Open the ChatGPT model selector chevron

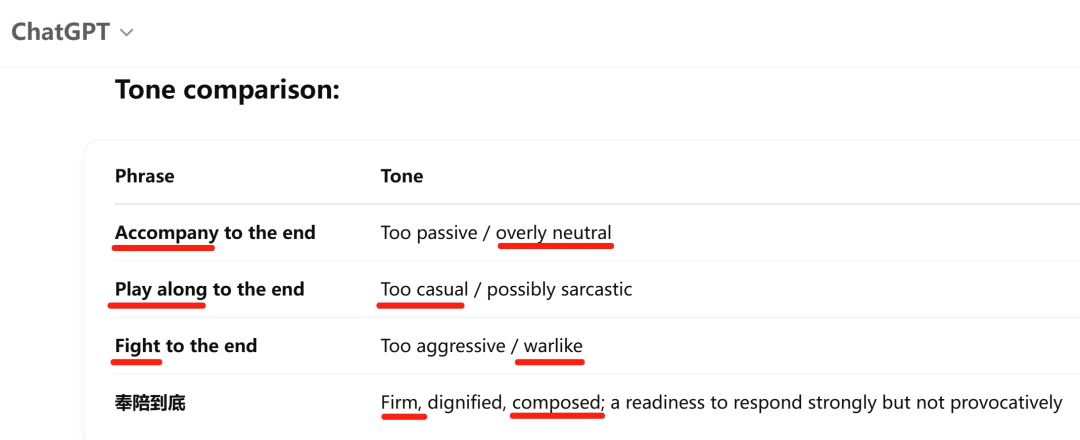[127, 33]
